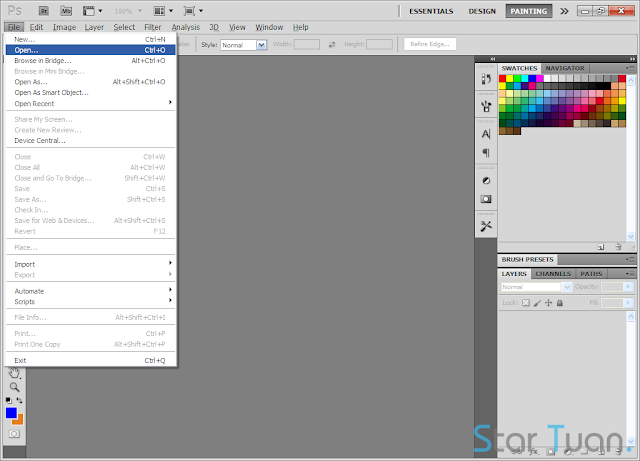Toggle Quick Mask mode
The image size is (640, 461).
click(x=14, y=434)
